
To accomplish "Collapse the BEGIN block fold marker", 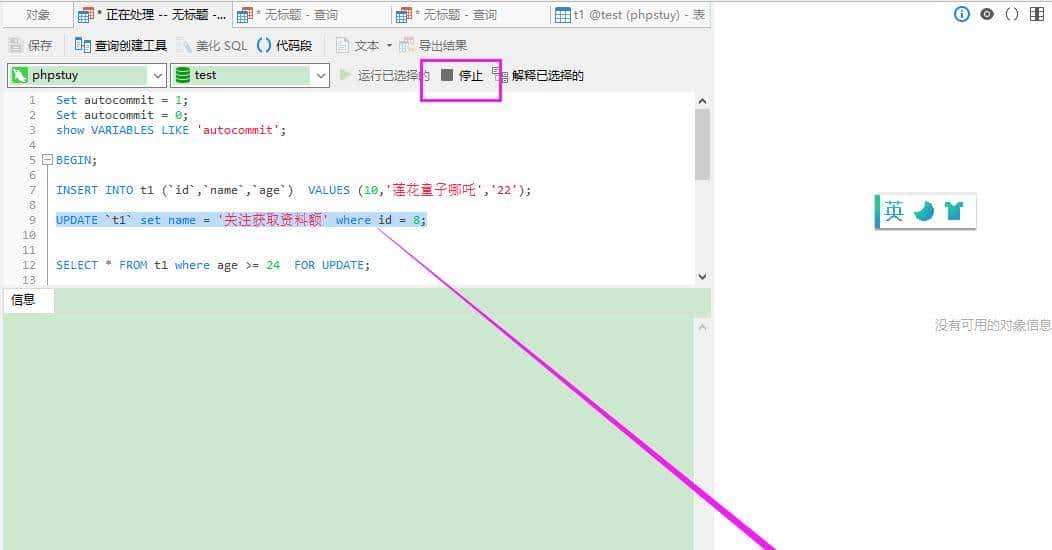I will [47, 160].
